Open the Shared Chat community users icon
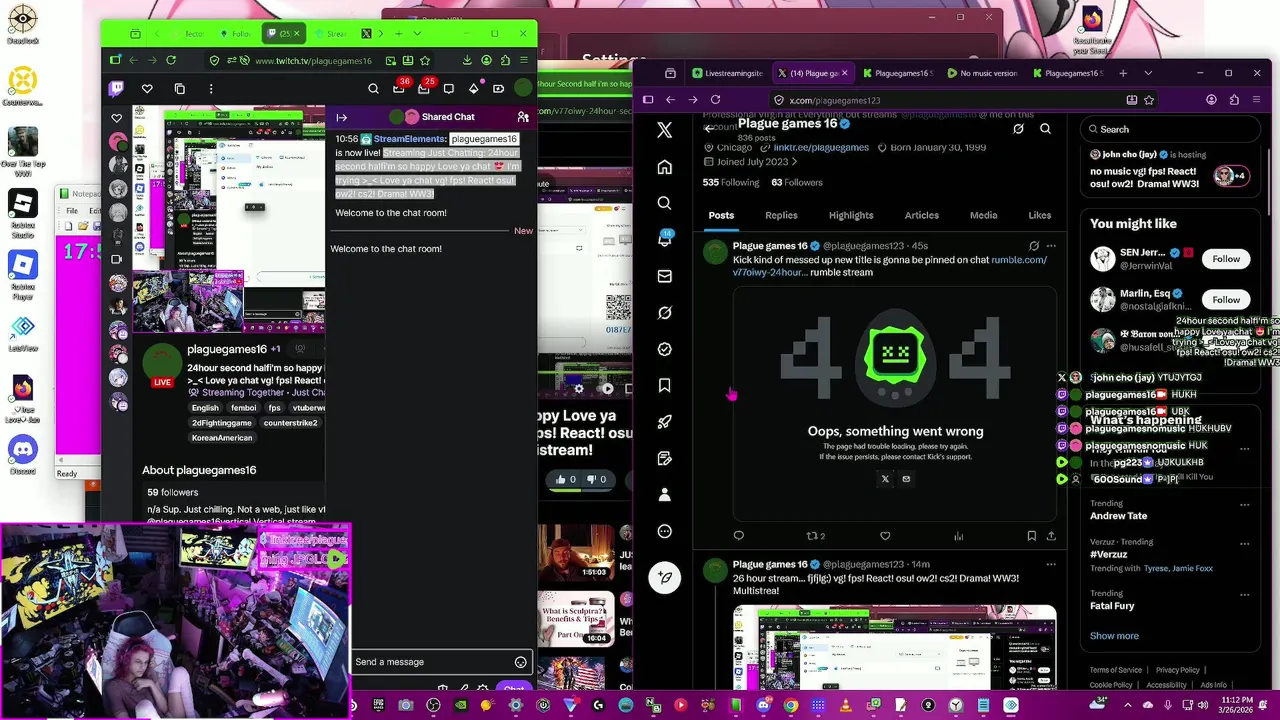Viewport: 1280px width, 720px height. pos(522,117)
